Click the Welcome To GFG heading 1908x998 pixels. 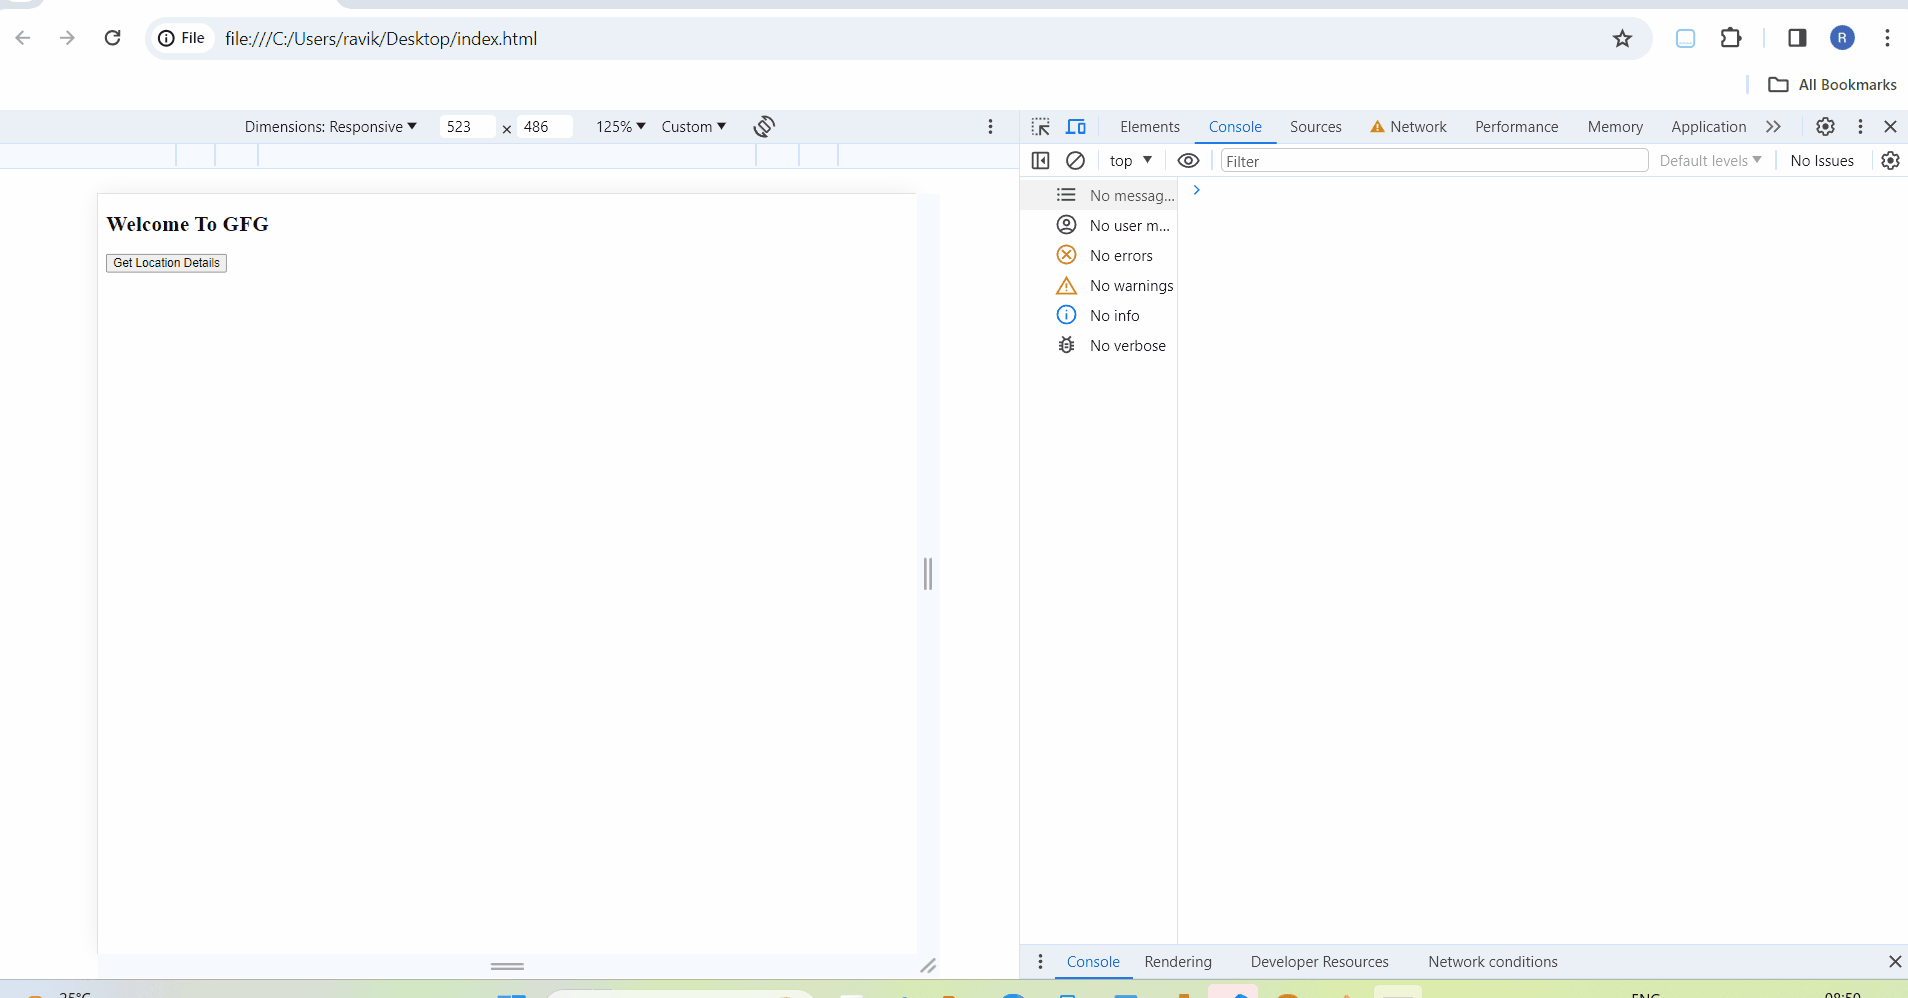click(x=187, y=224)
